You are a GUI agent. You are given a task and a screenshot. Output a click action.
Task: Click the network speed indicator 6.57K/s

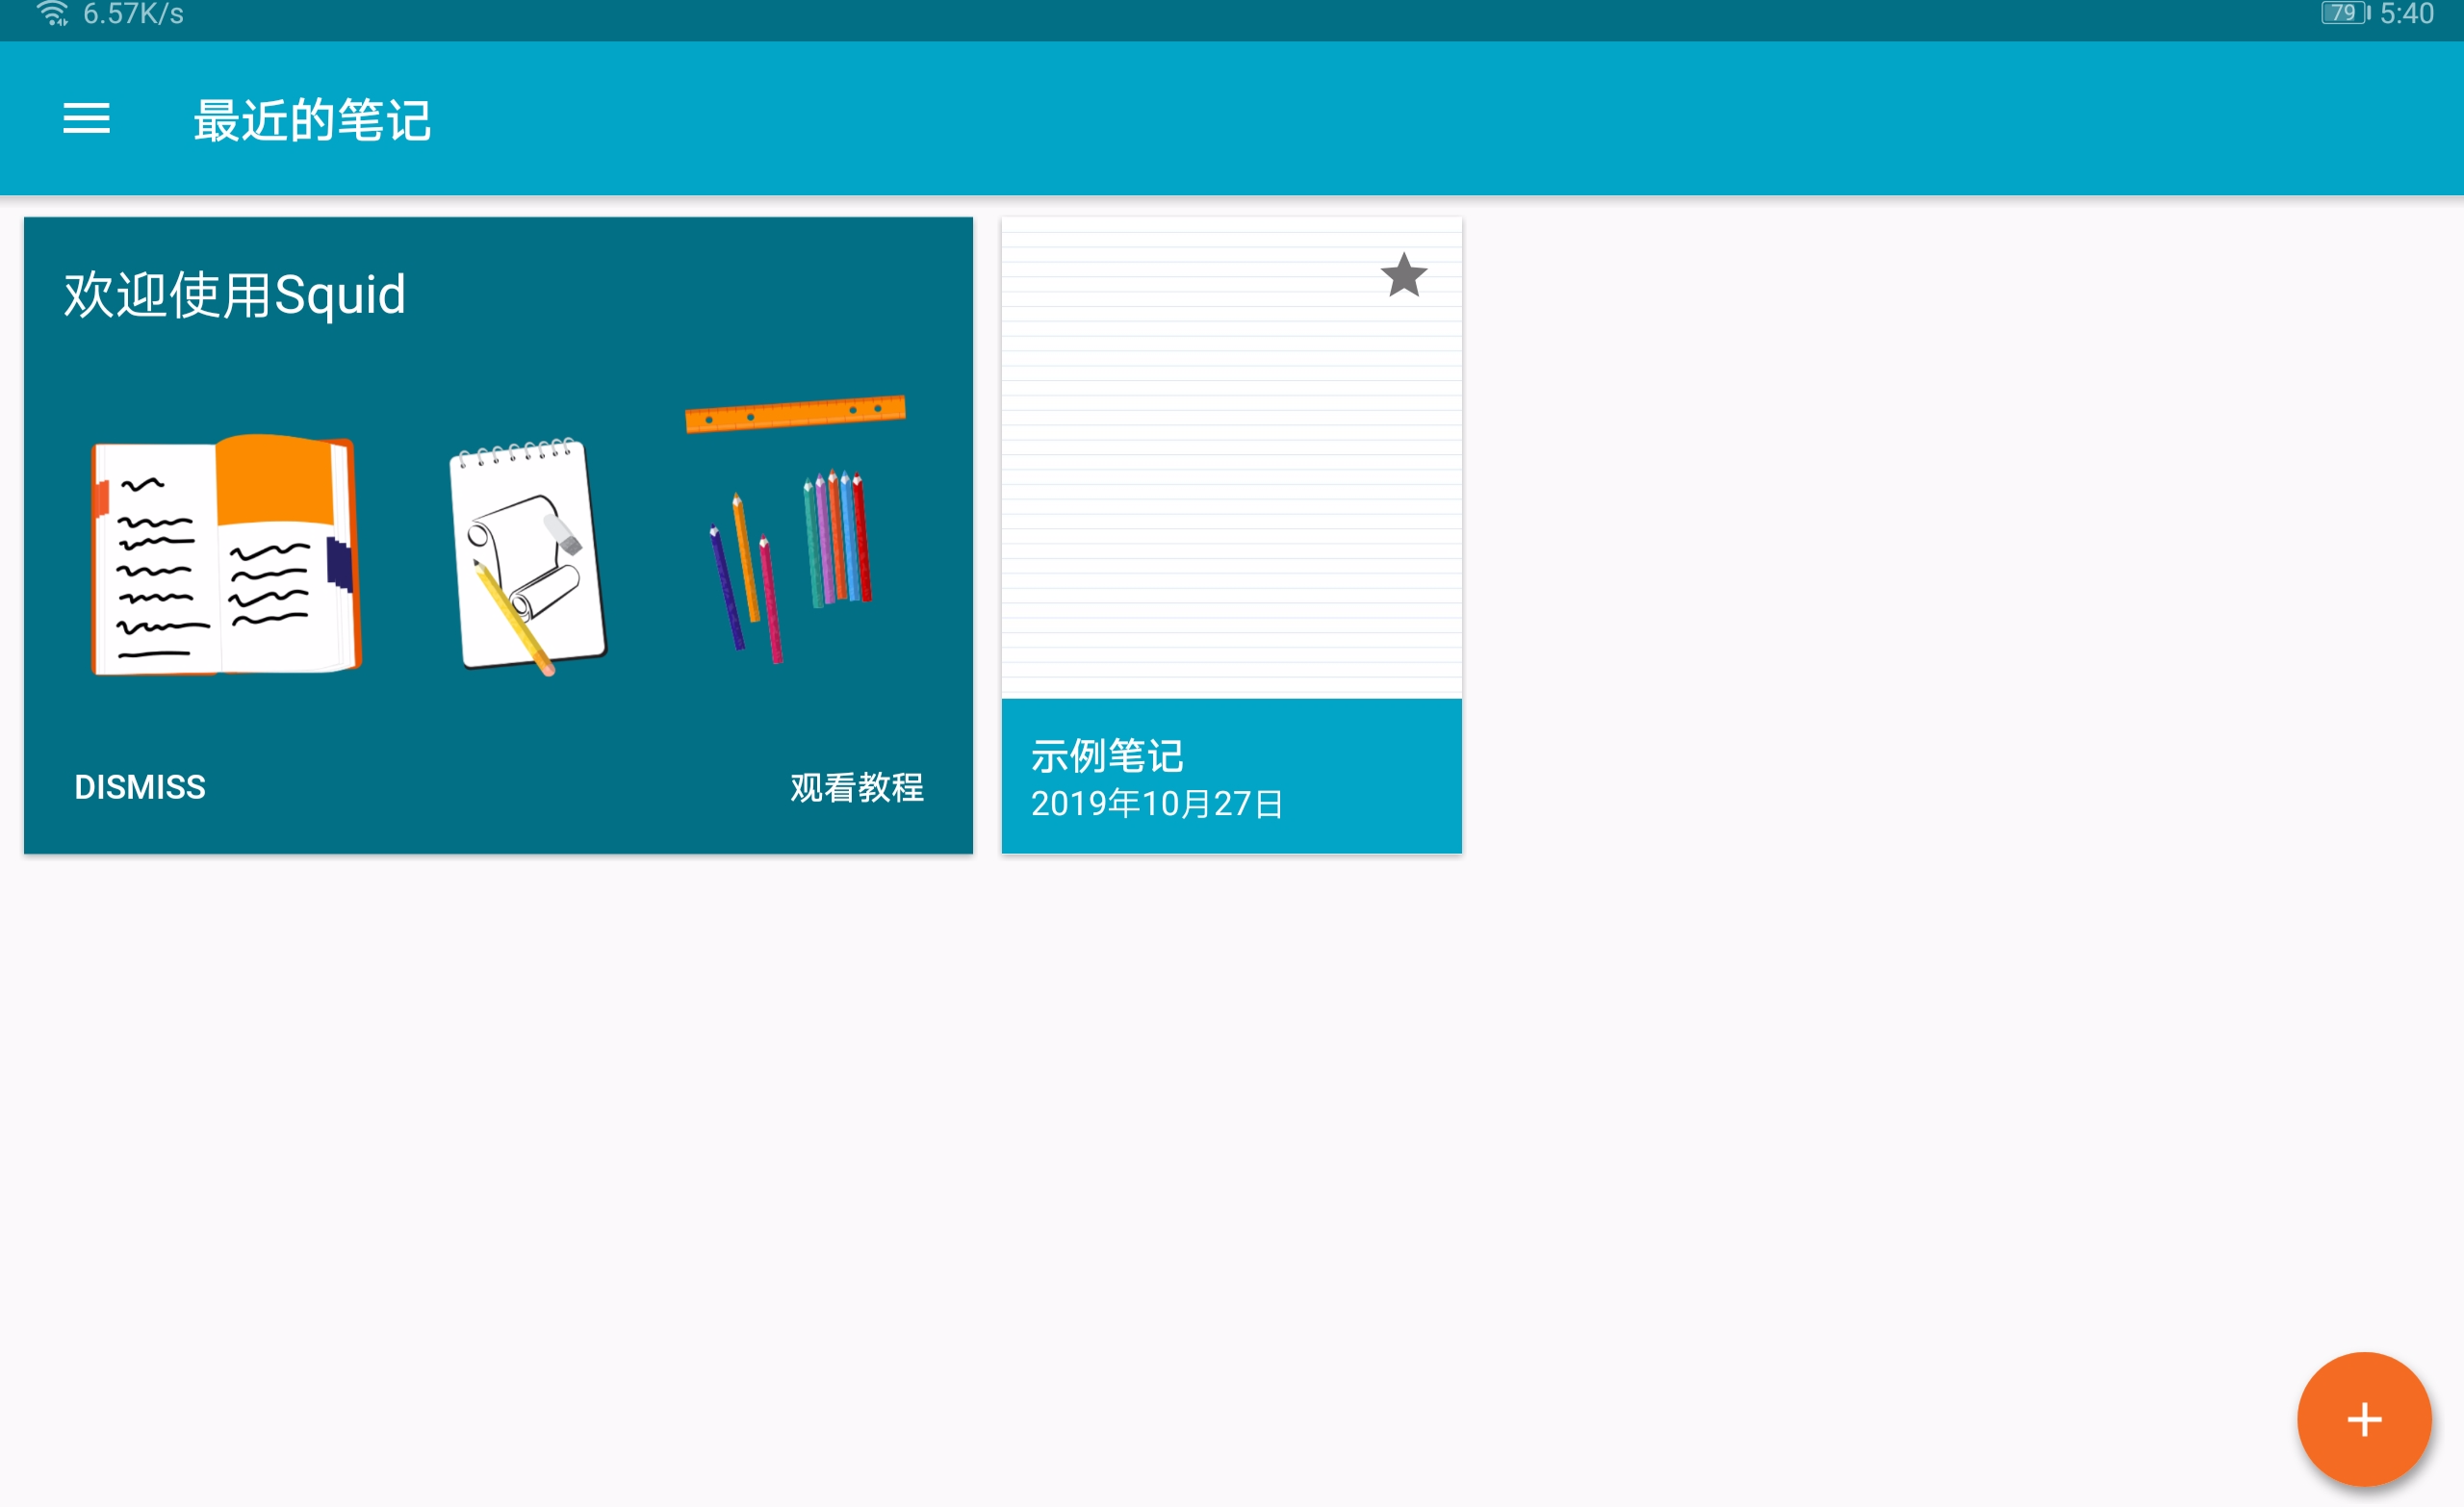click(130, 14)
